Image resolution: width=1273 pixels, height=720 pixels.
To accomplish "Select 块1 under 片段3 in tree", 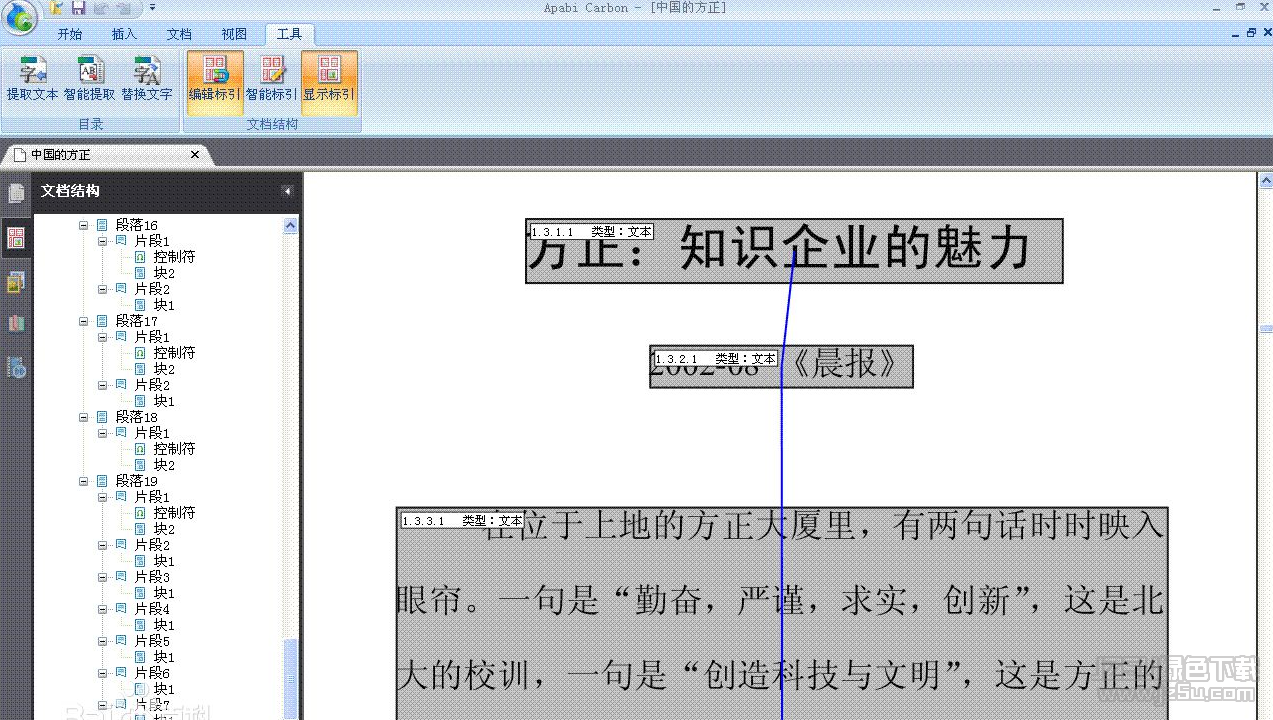I will (164, 593).
